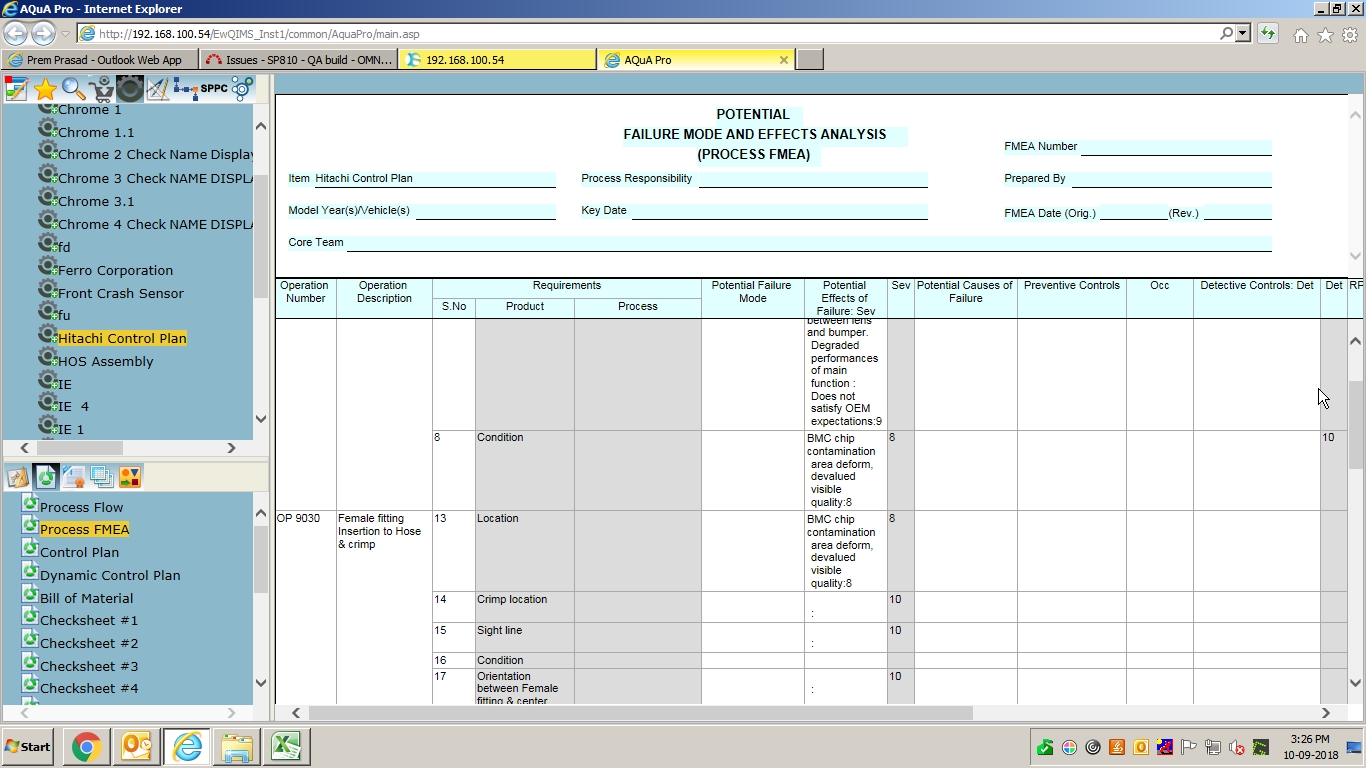Click the Windows Start button
The height and width of the screenshot is (768, 1366).
(28, 747)
